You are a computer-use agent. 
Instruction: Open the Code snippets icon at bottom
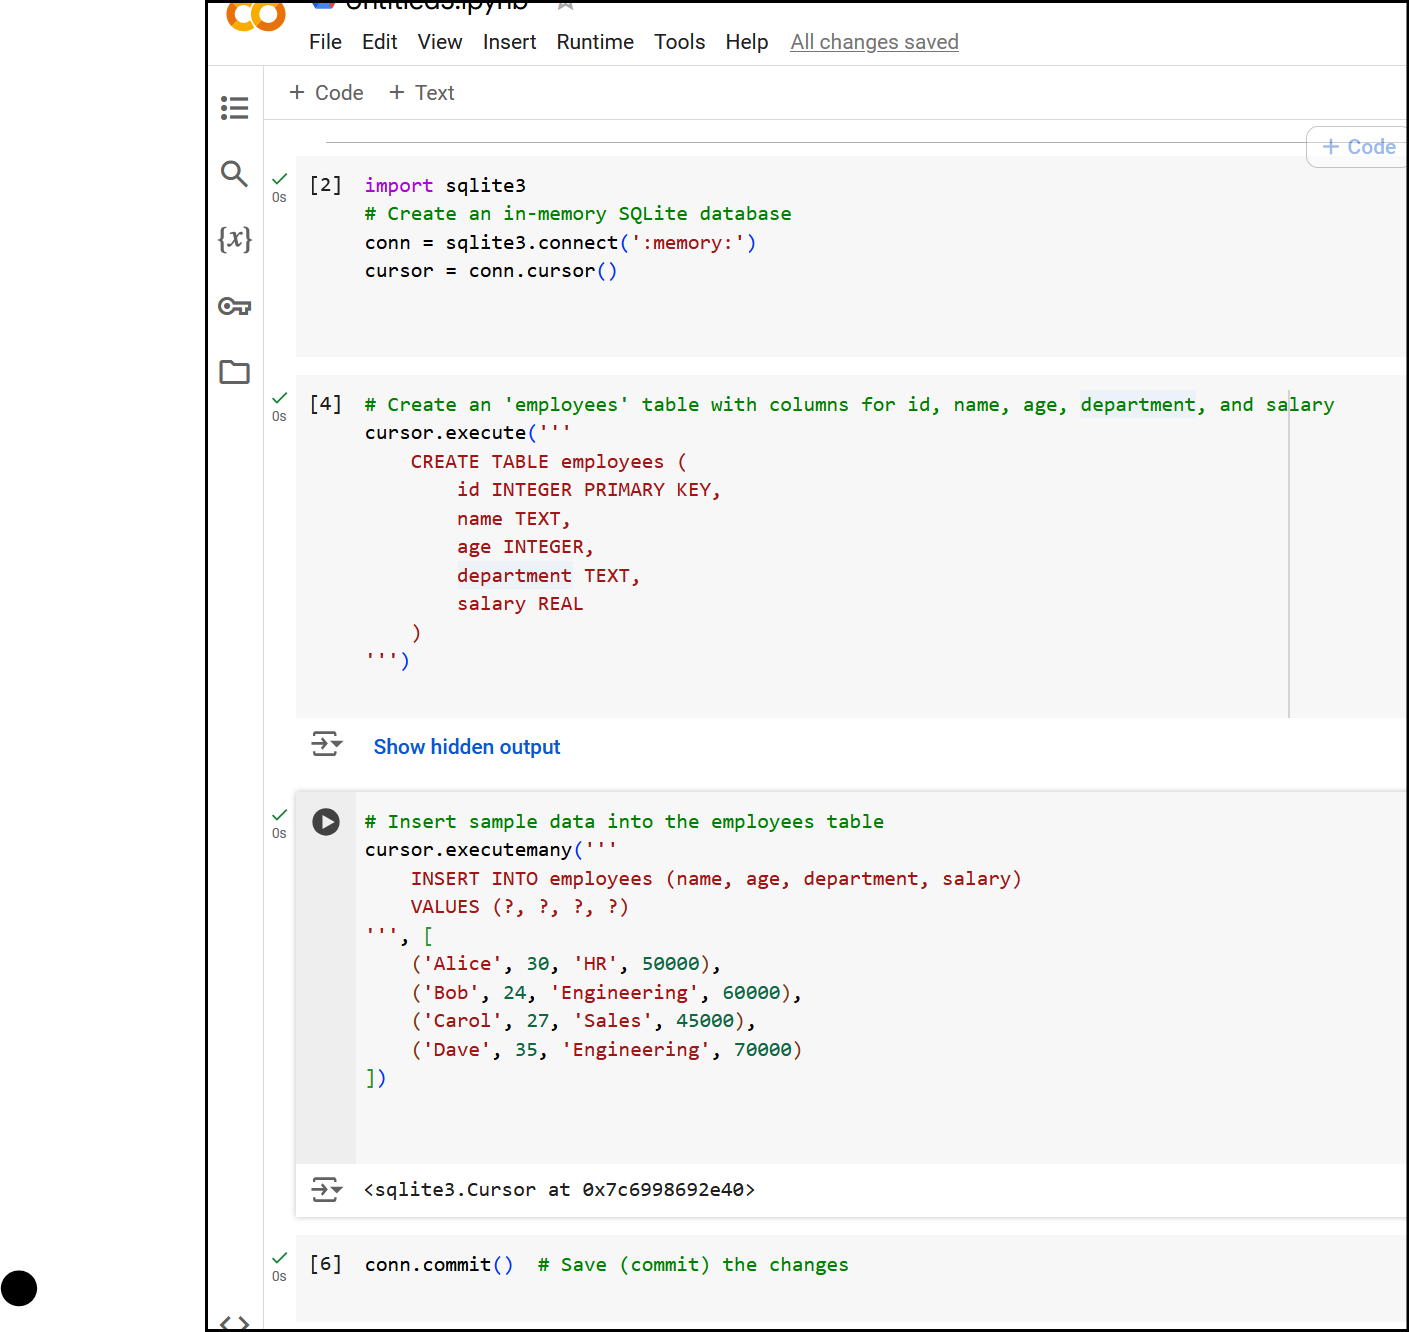(234, 1322)
